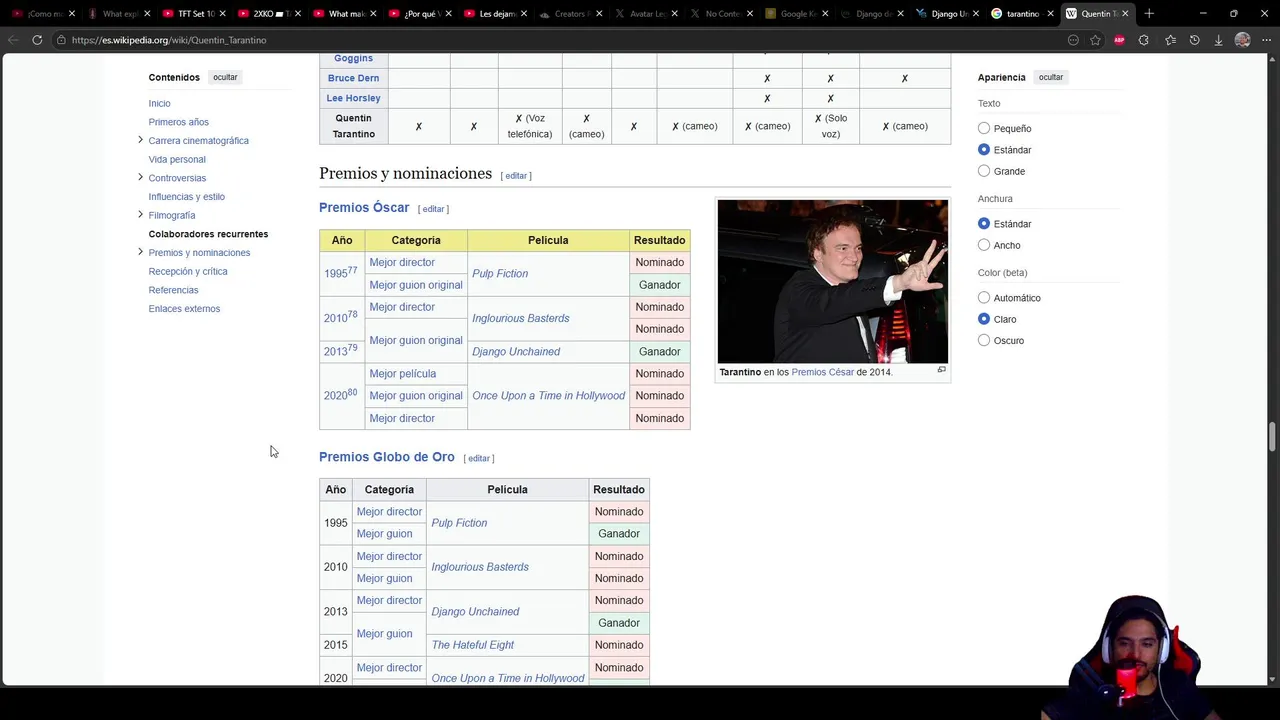Switch to the tarantino Google tab
The width and height of the screenshot is (1280, 720).
click(x=1021, y=14)
